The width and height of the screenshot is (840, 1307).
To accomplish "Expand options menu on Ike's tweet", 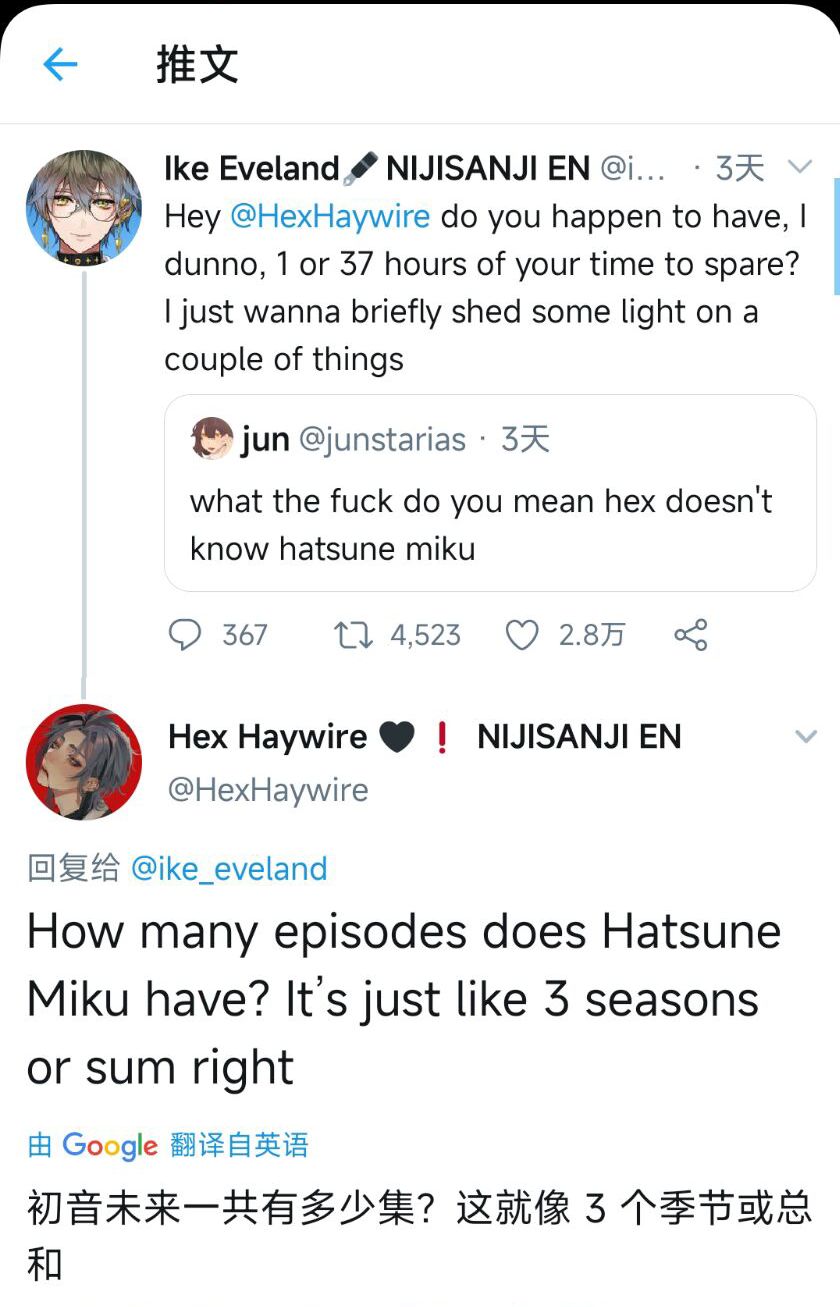I will 800,167.
